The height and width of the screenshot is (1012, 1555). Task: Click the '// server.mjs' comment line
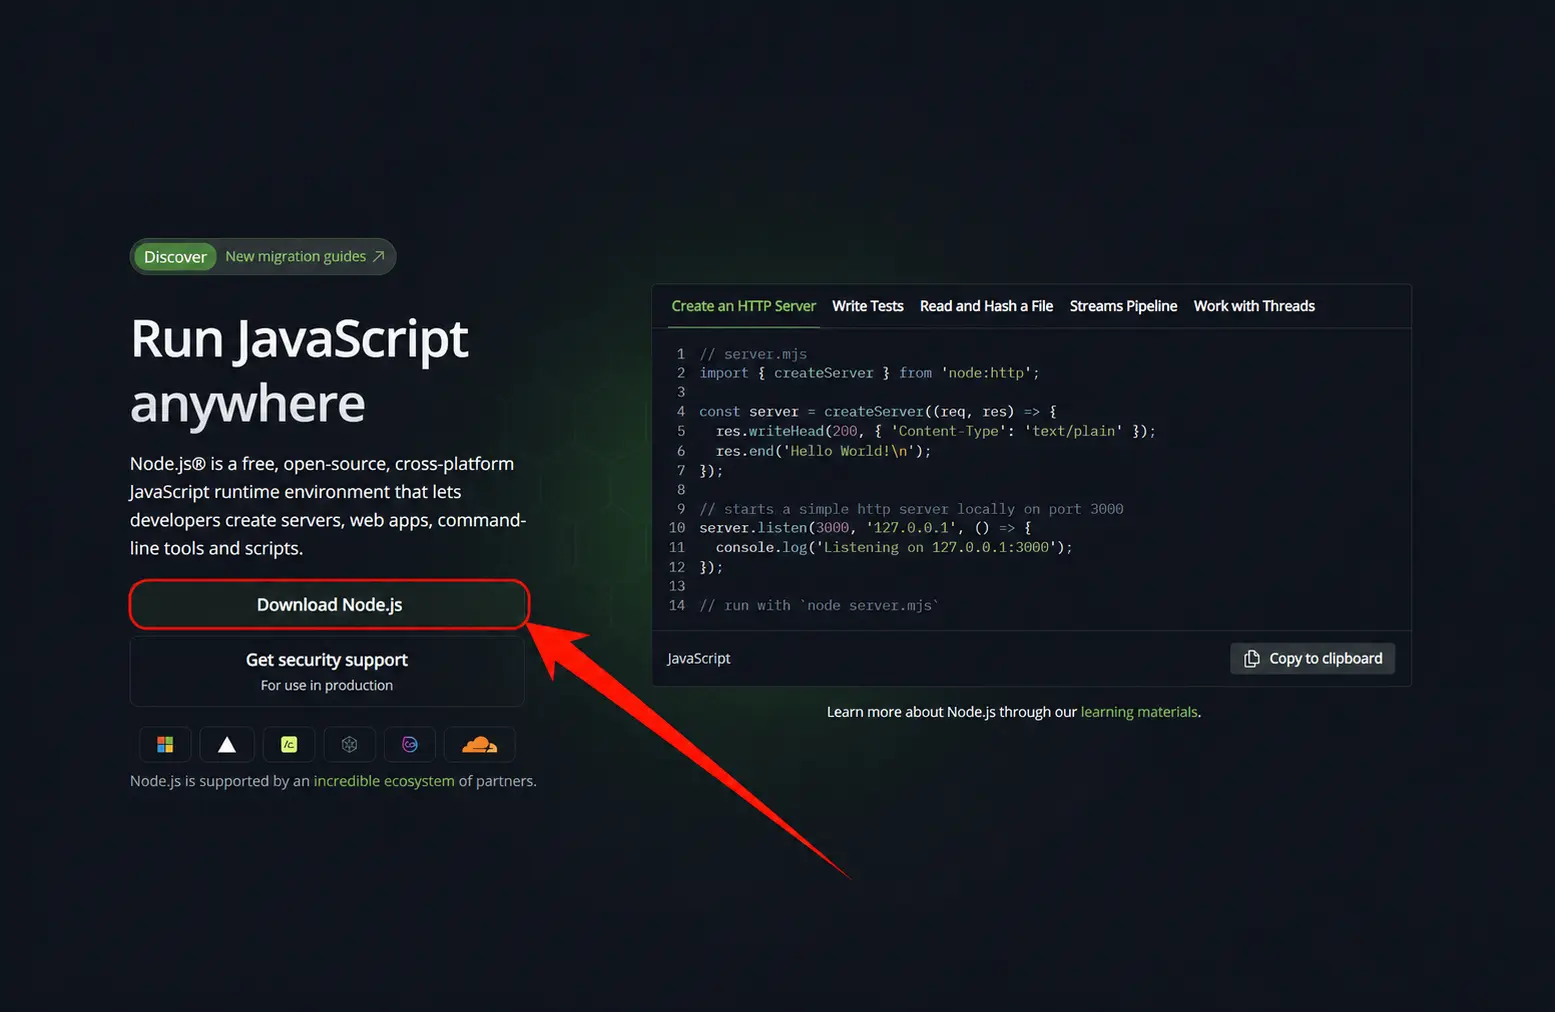(x=753, y=354)
